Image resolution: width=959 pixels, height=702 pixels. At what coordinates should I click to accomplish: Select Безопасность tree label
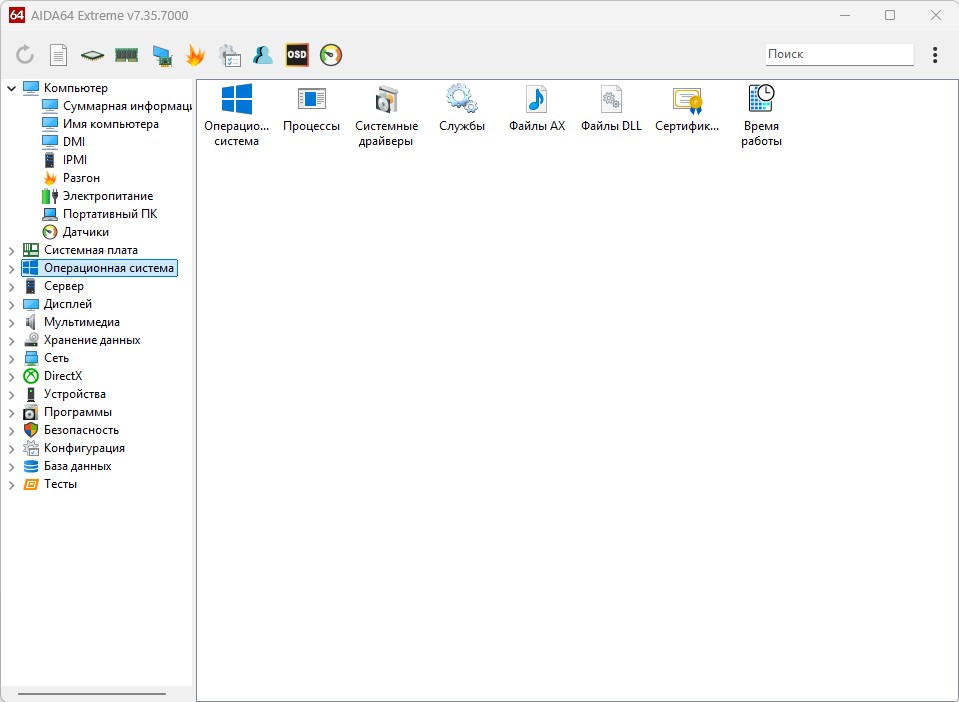point(81,430)
